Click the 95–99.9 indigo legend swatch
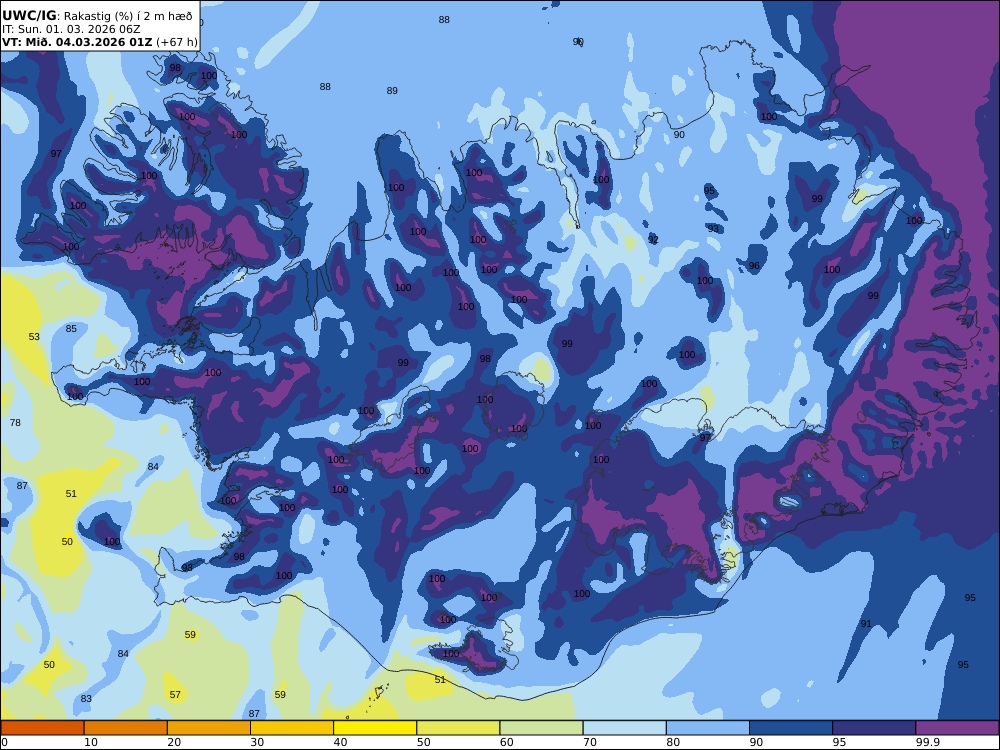 pyautogui.click(x=874, y=728)
